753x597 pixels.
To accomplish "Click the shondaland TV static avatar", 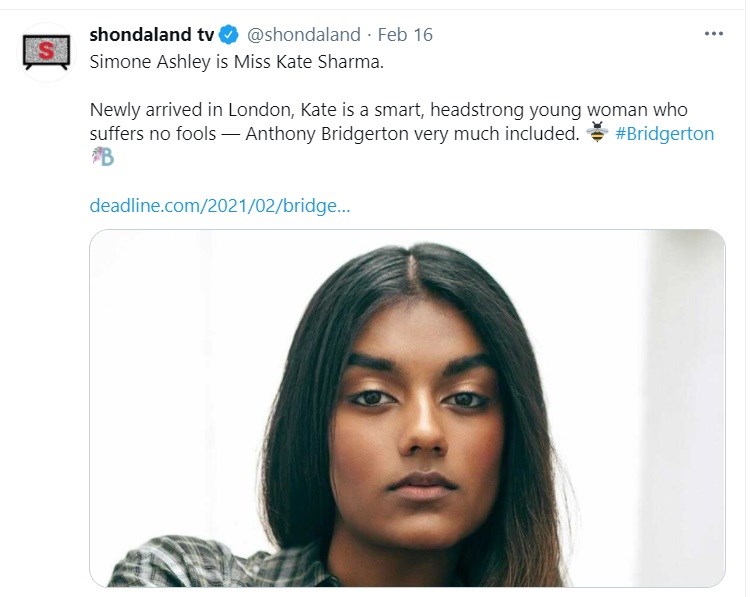I will pos(46,52).
